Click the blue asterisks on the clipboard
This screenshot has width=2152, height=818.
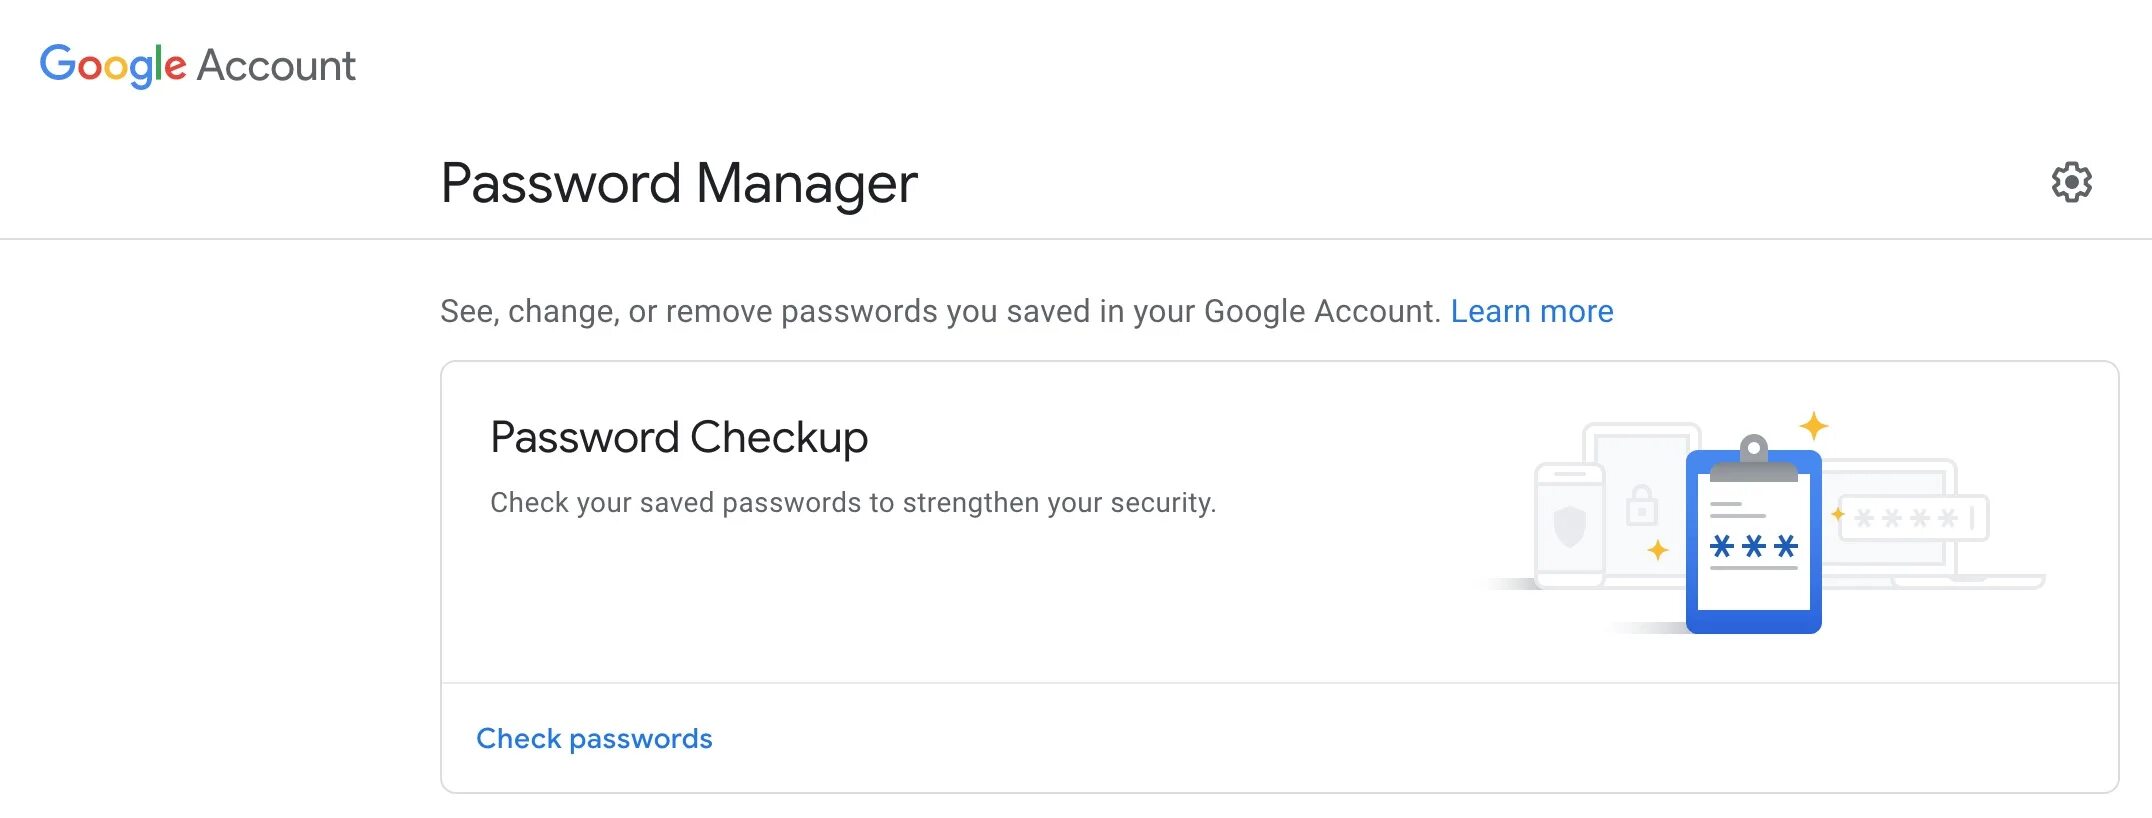[x=1753, y=546]
